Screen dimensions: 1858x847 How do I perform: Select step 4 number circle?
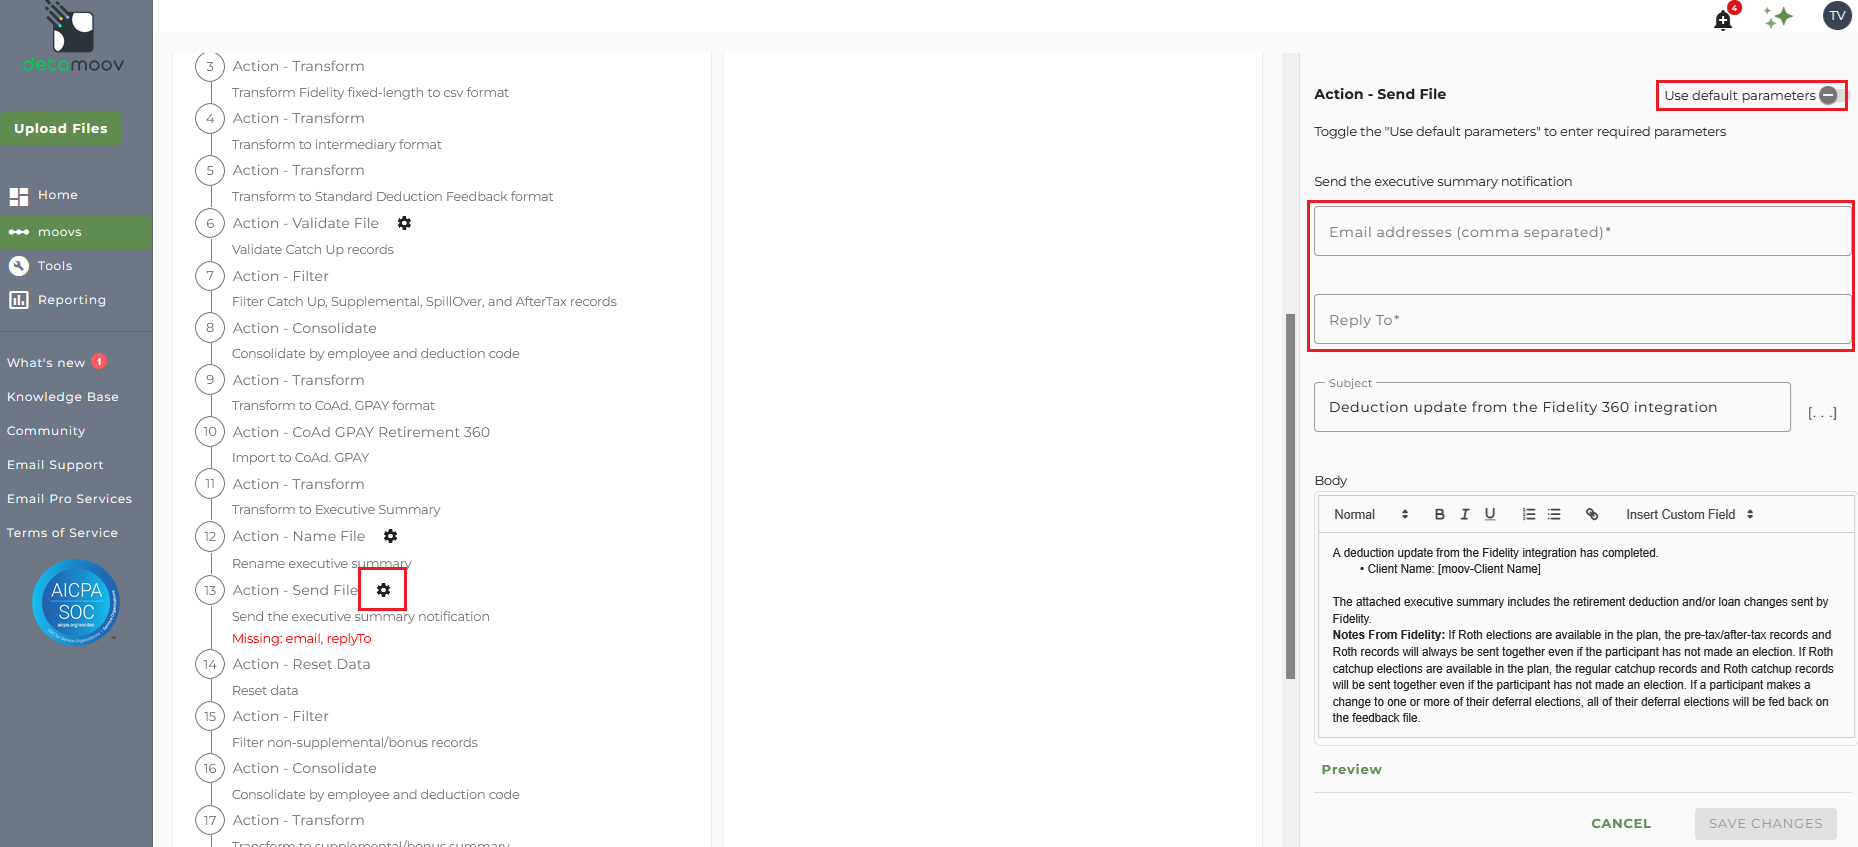coord(210,118)
